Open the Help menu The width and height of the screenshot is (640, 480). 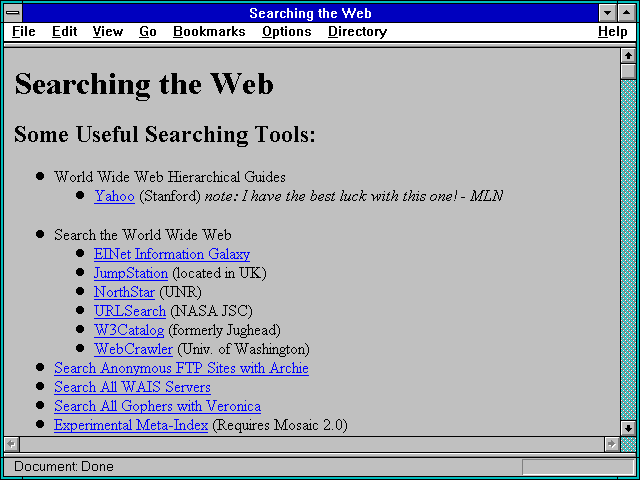click(x=613, y=32)
